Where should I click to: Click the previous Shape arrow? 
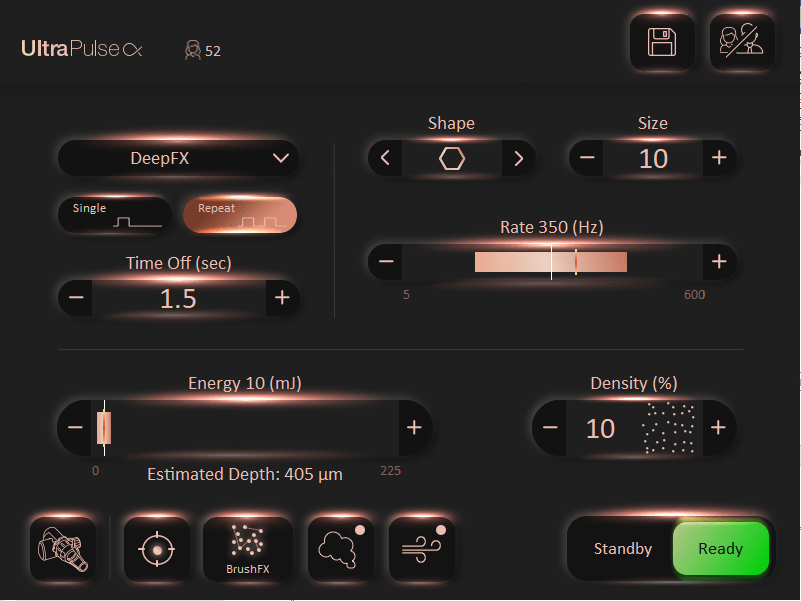click(x=385, y=157)
